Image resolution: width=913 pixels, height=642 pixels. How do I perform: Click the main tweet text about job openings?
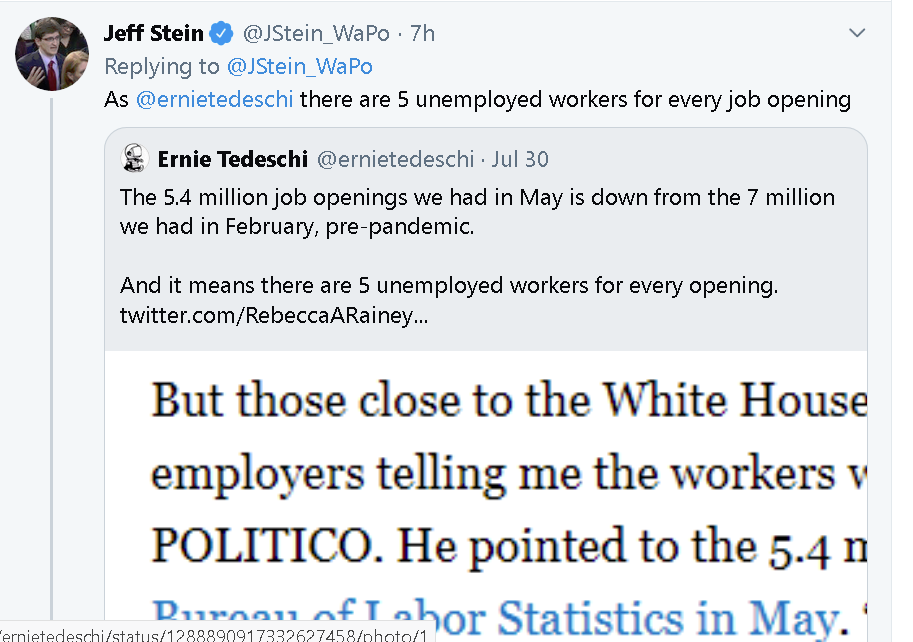coord(477,100)
